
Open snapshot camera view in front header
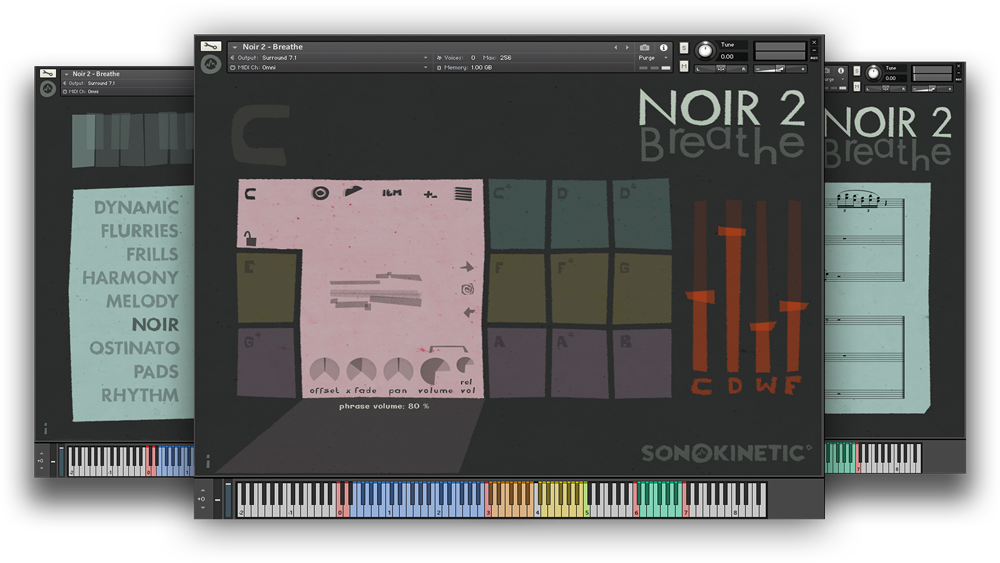click(645, 47)
